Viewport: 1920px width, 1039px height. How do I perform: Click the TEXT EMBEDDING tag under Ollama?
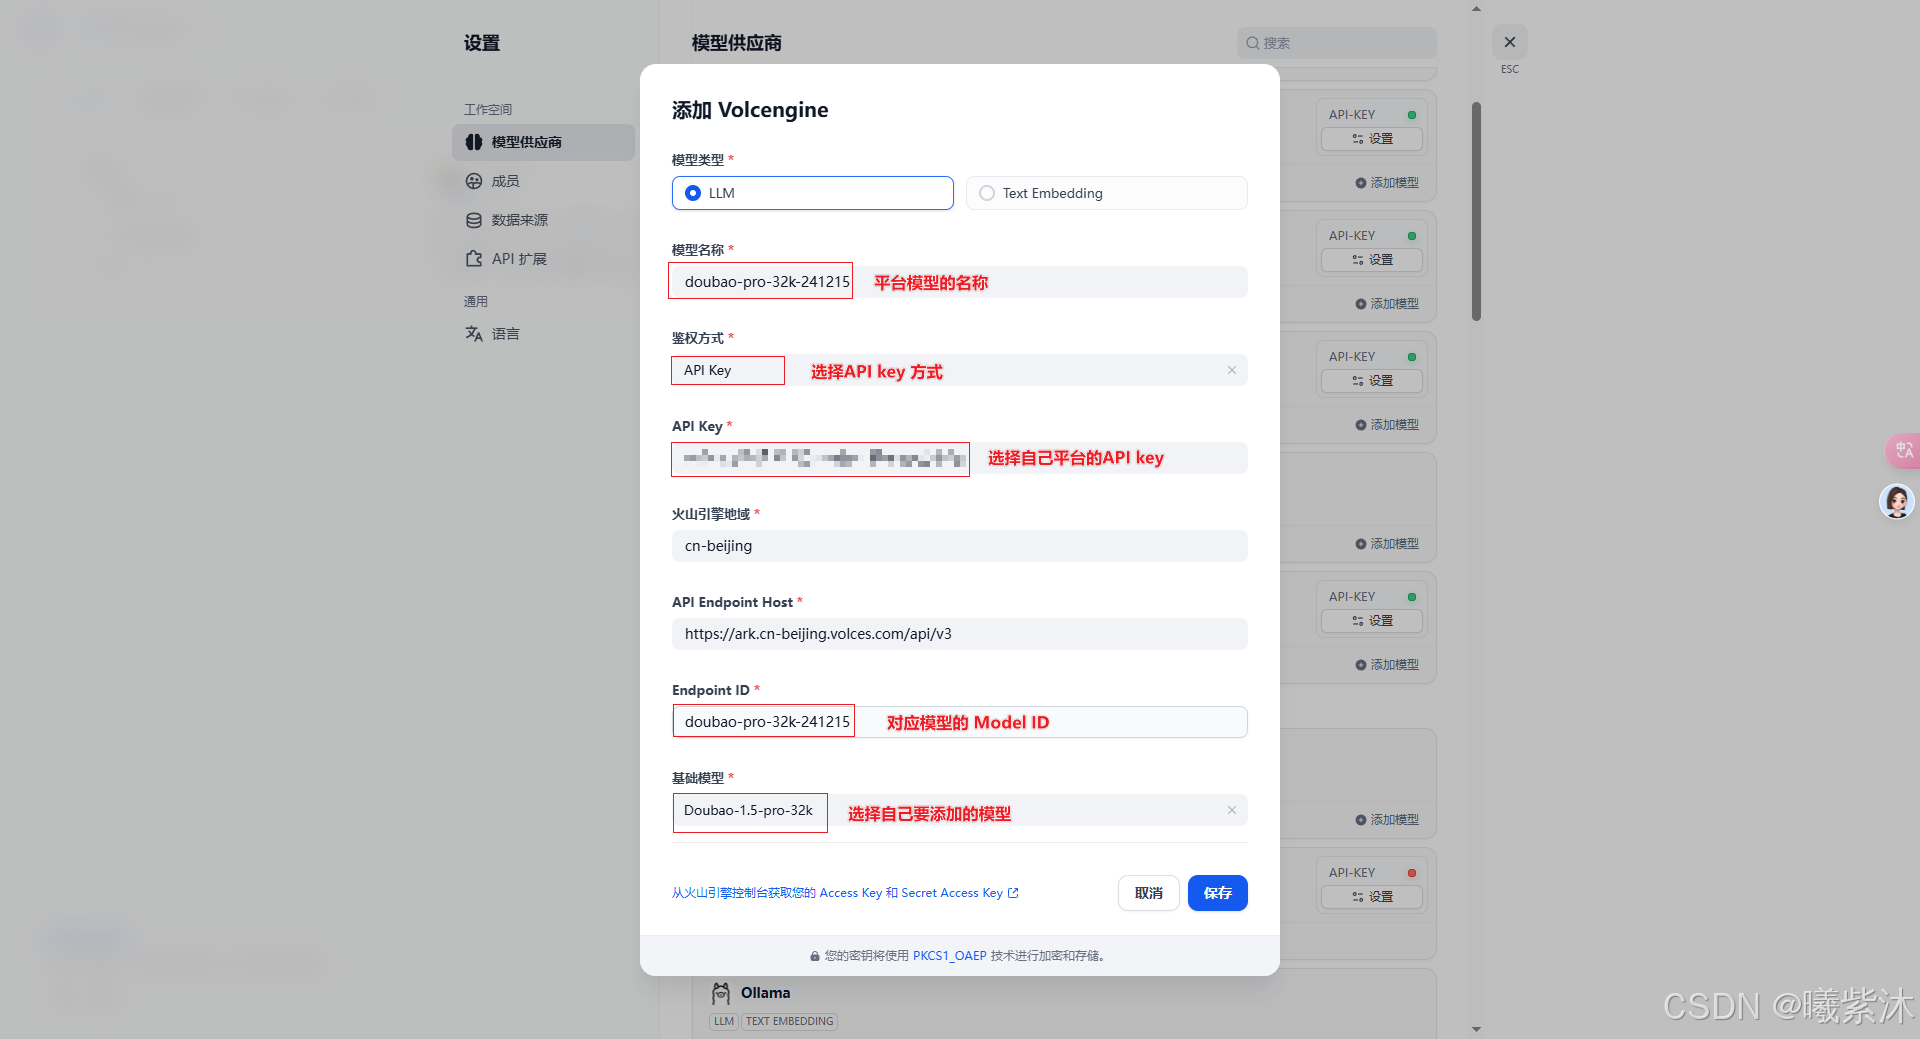pos(789,1021)
